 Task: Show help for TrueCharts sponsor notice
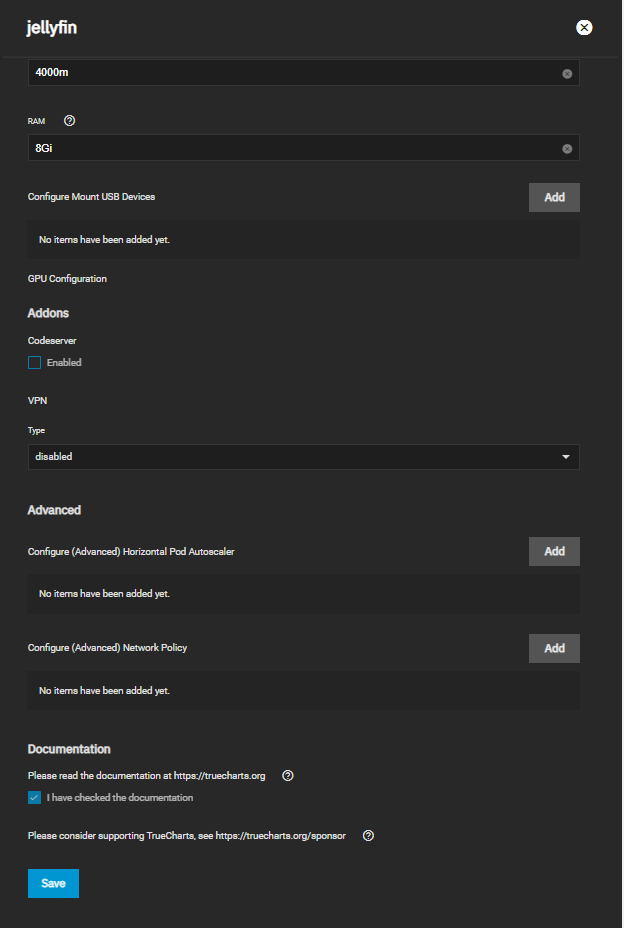(x=368, y=836)
